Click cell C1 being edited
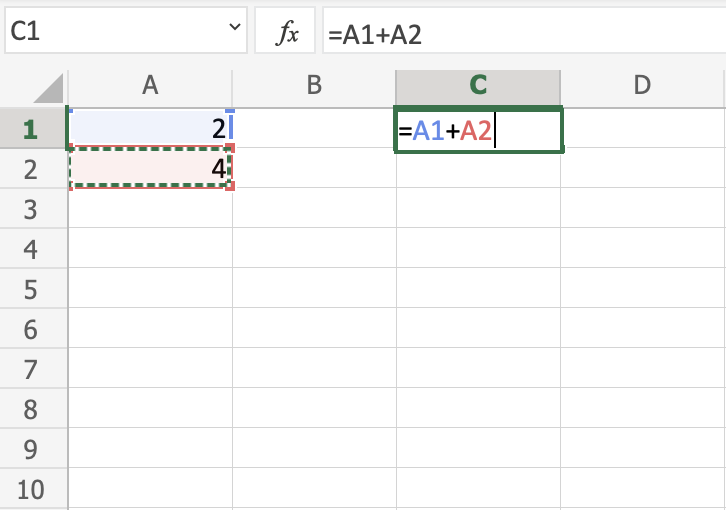Viewport: 726px width, 510px height. click(478, 130)
